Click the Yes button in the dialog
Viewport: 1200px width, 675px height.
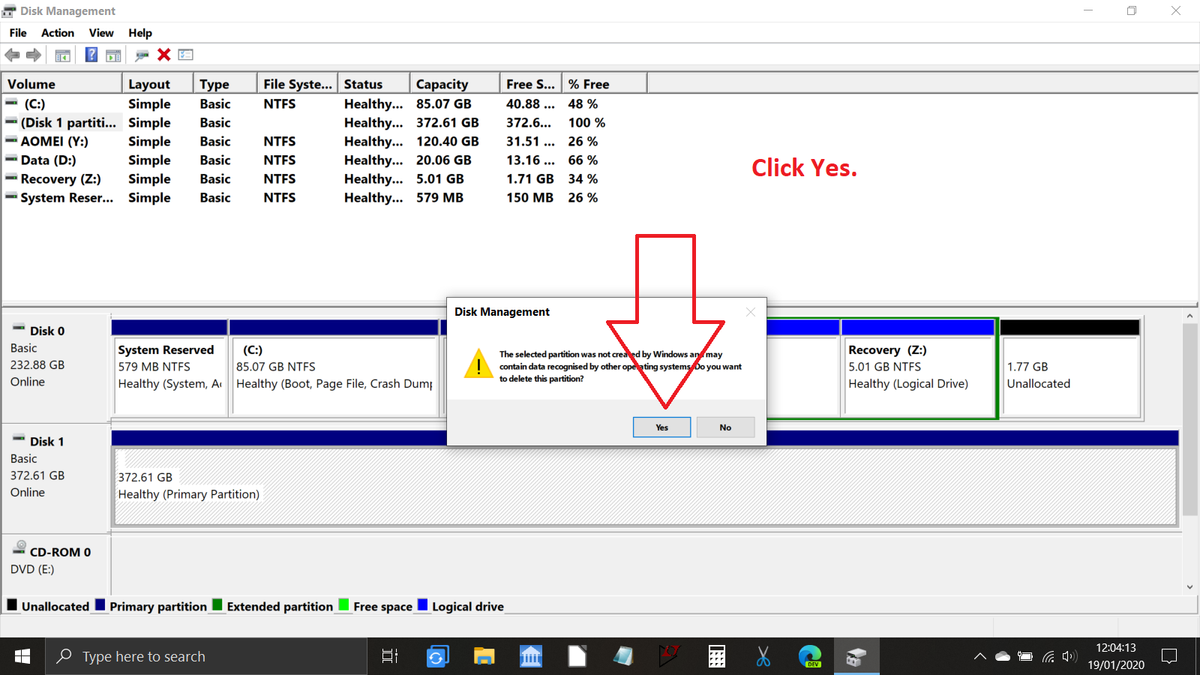tap(661, 427)
